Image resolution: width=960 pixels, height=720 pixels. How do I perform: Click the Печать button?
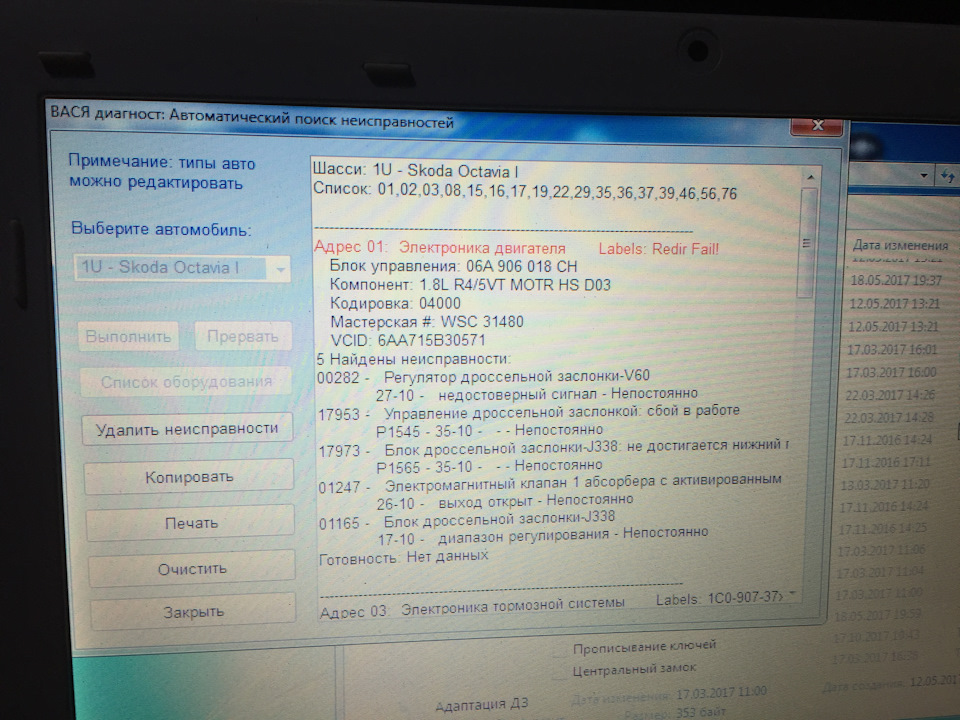pyautogui.click(x=191, y=523)
